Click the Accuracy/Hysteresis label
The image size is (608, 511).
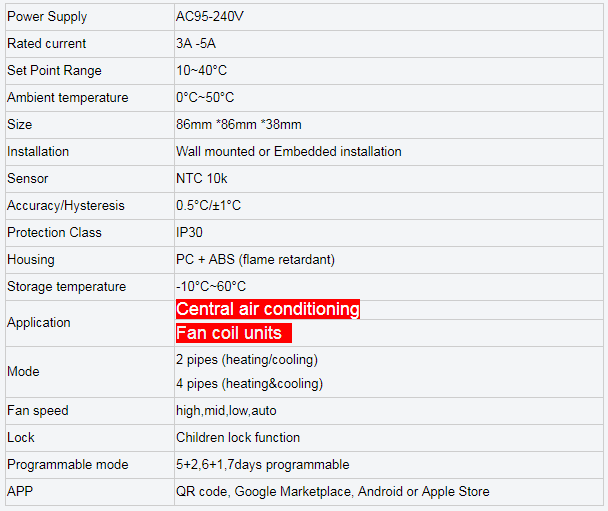[x=66, y=206]
